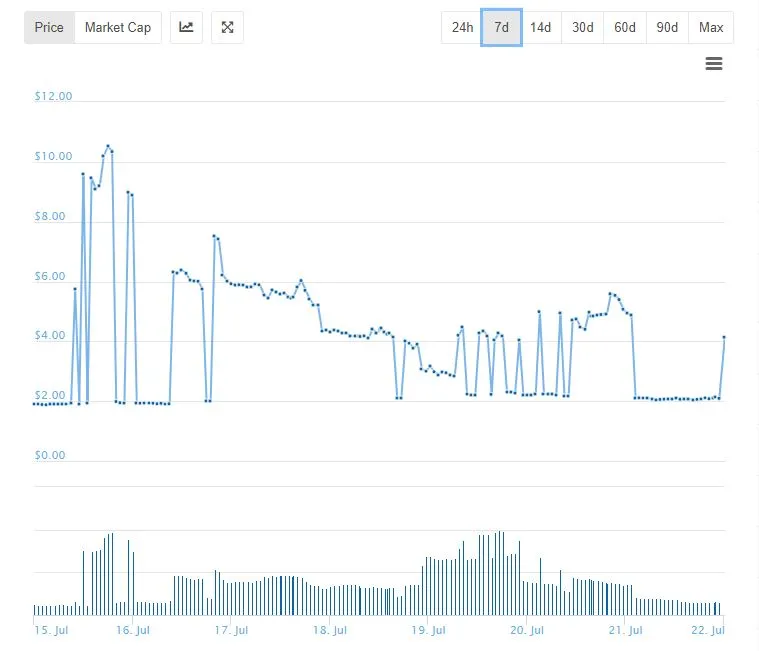Choose the 60d time range
Viewport: 759px width, 651px height.
pyautogui.click(x=625, y=28)
